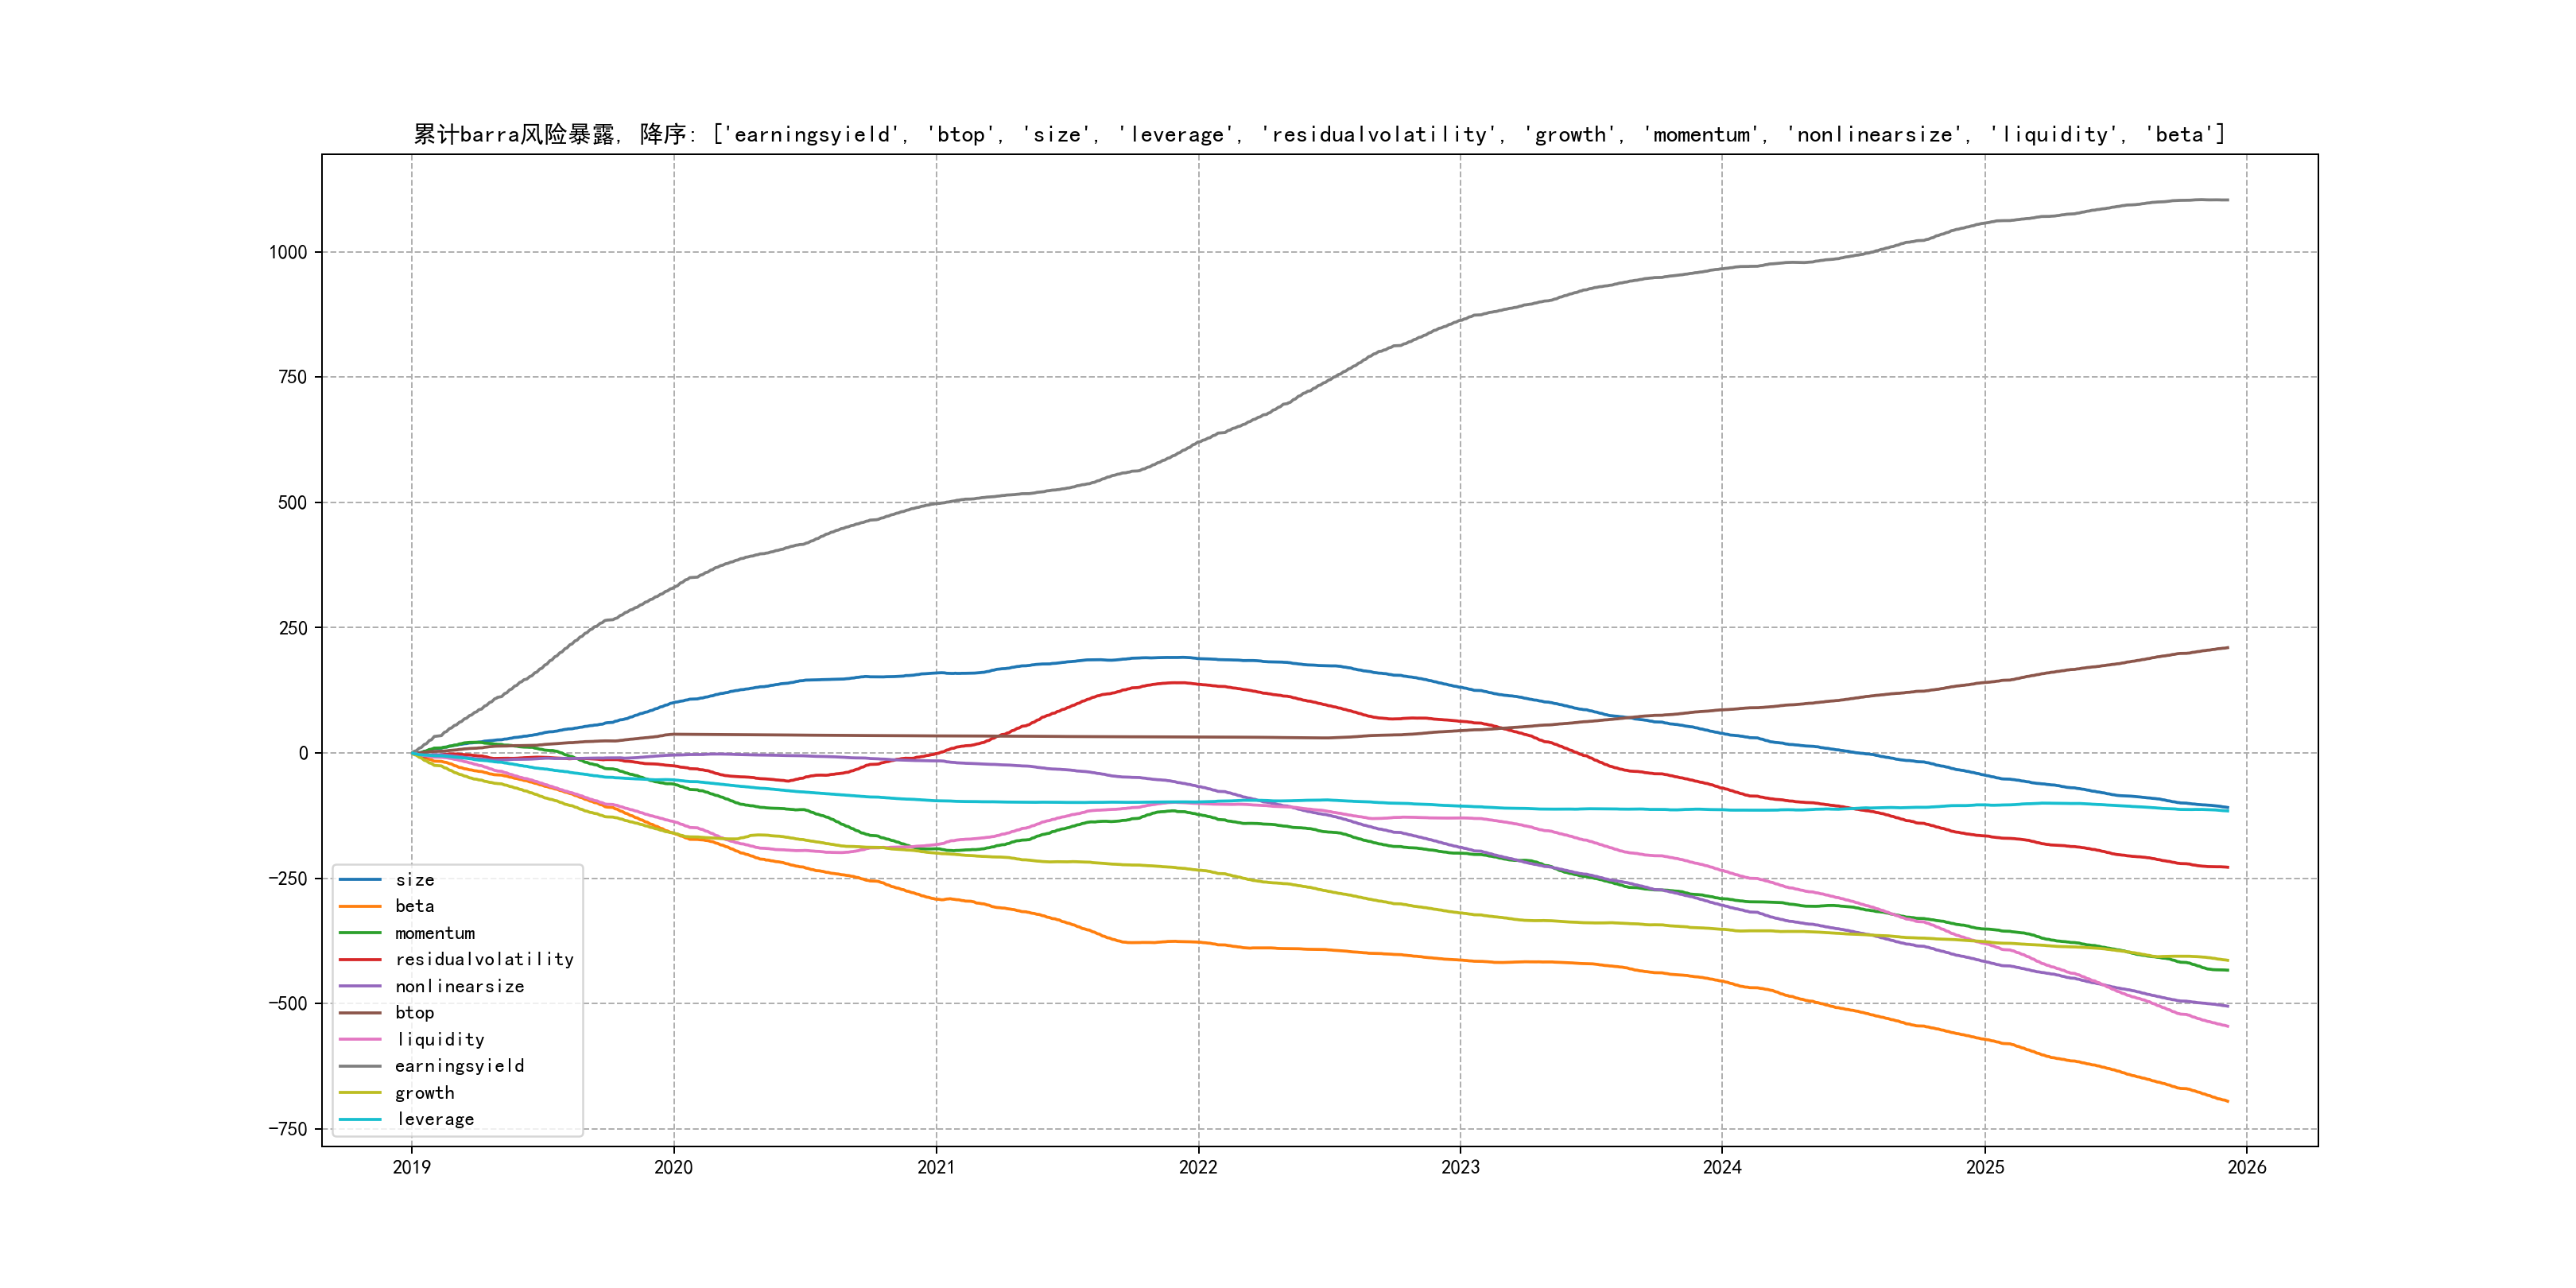Click the 2020 x-axis tick label
Image resolution: width=2576 pixels, height=1288 pixels.
[x=673, y=1167]
